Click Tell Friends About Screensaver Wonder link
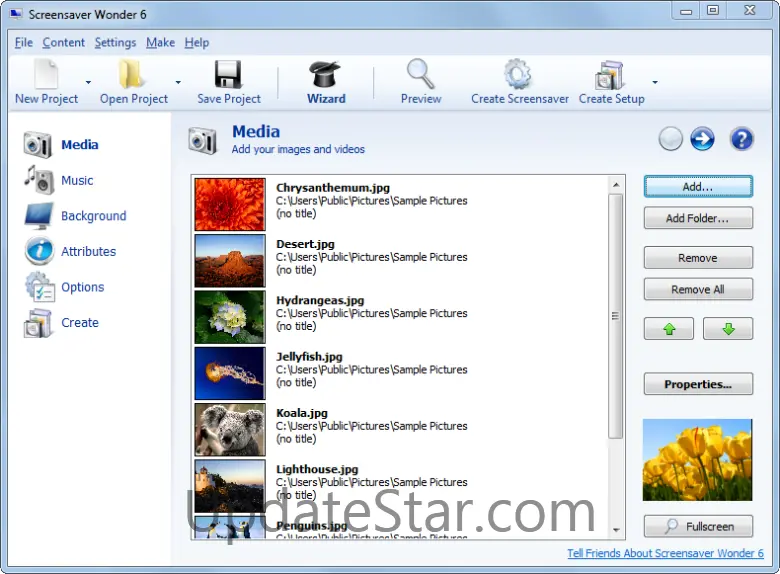The image size is (780, 574). pyautogui.click(x=665, y=554)
